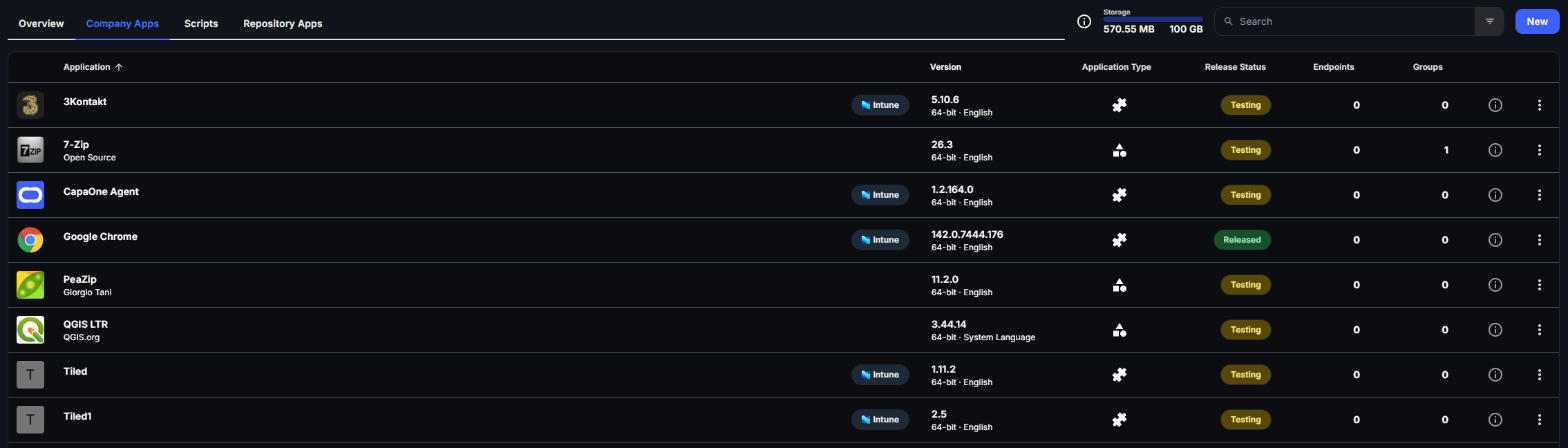Click the Released status badge for Chrome
Screen dimensions: 1568x448
pos(1242,240)
